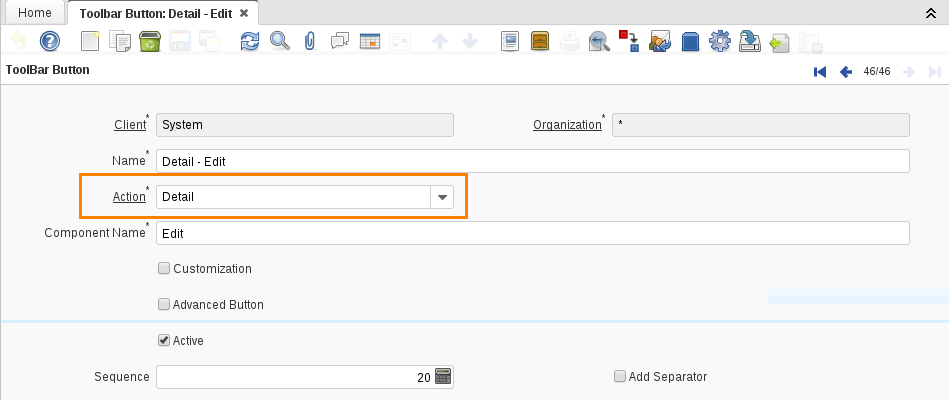Screen dimensions: 949x400
Task: Click the magnifier Find Record icon
Action: click(x=280, y=42)
